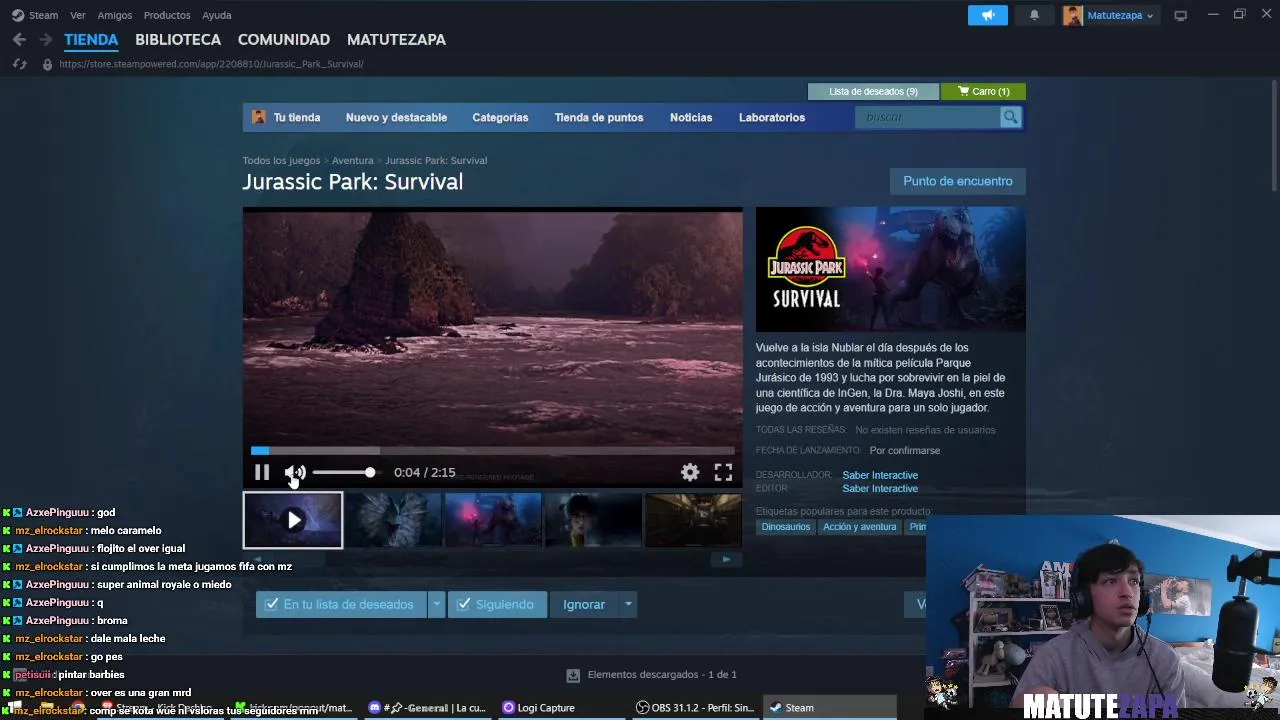
Task: Open OBS 31.1.2 from taskbar
Action: [x=695, y=708]
